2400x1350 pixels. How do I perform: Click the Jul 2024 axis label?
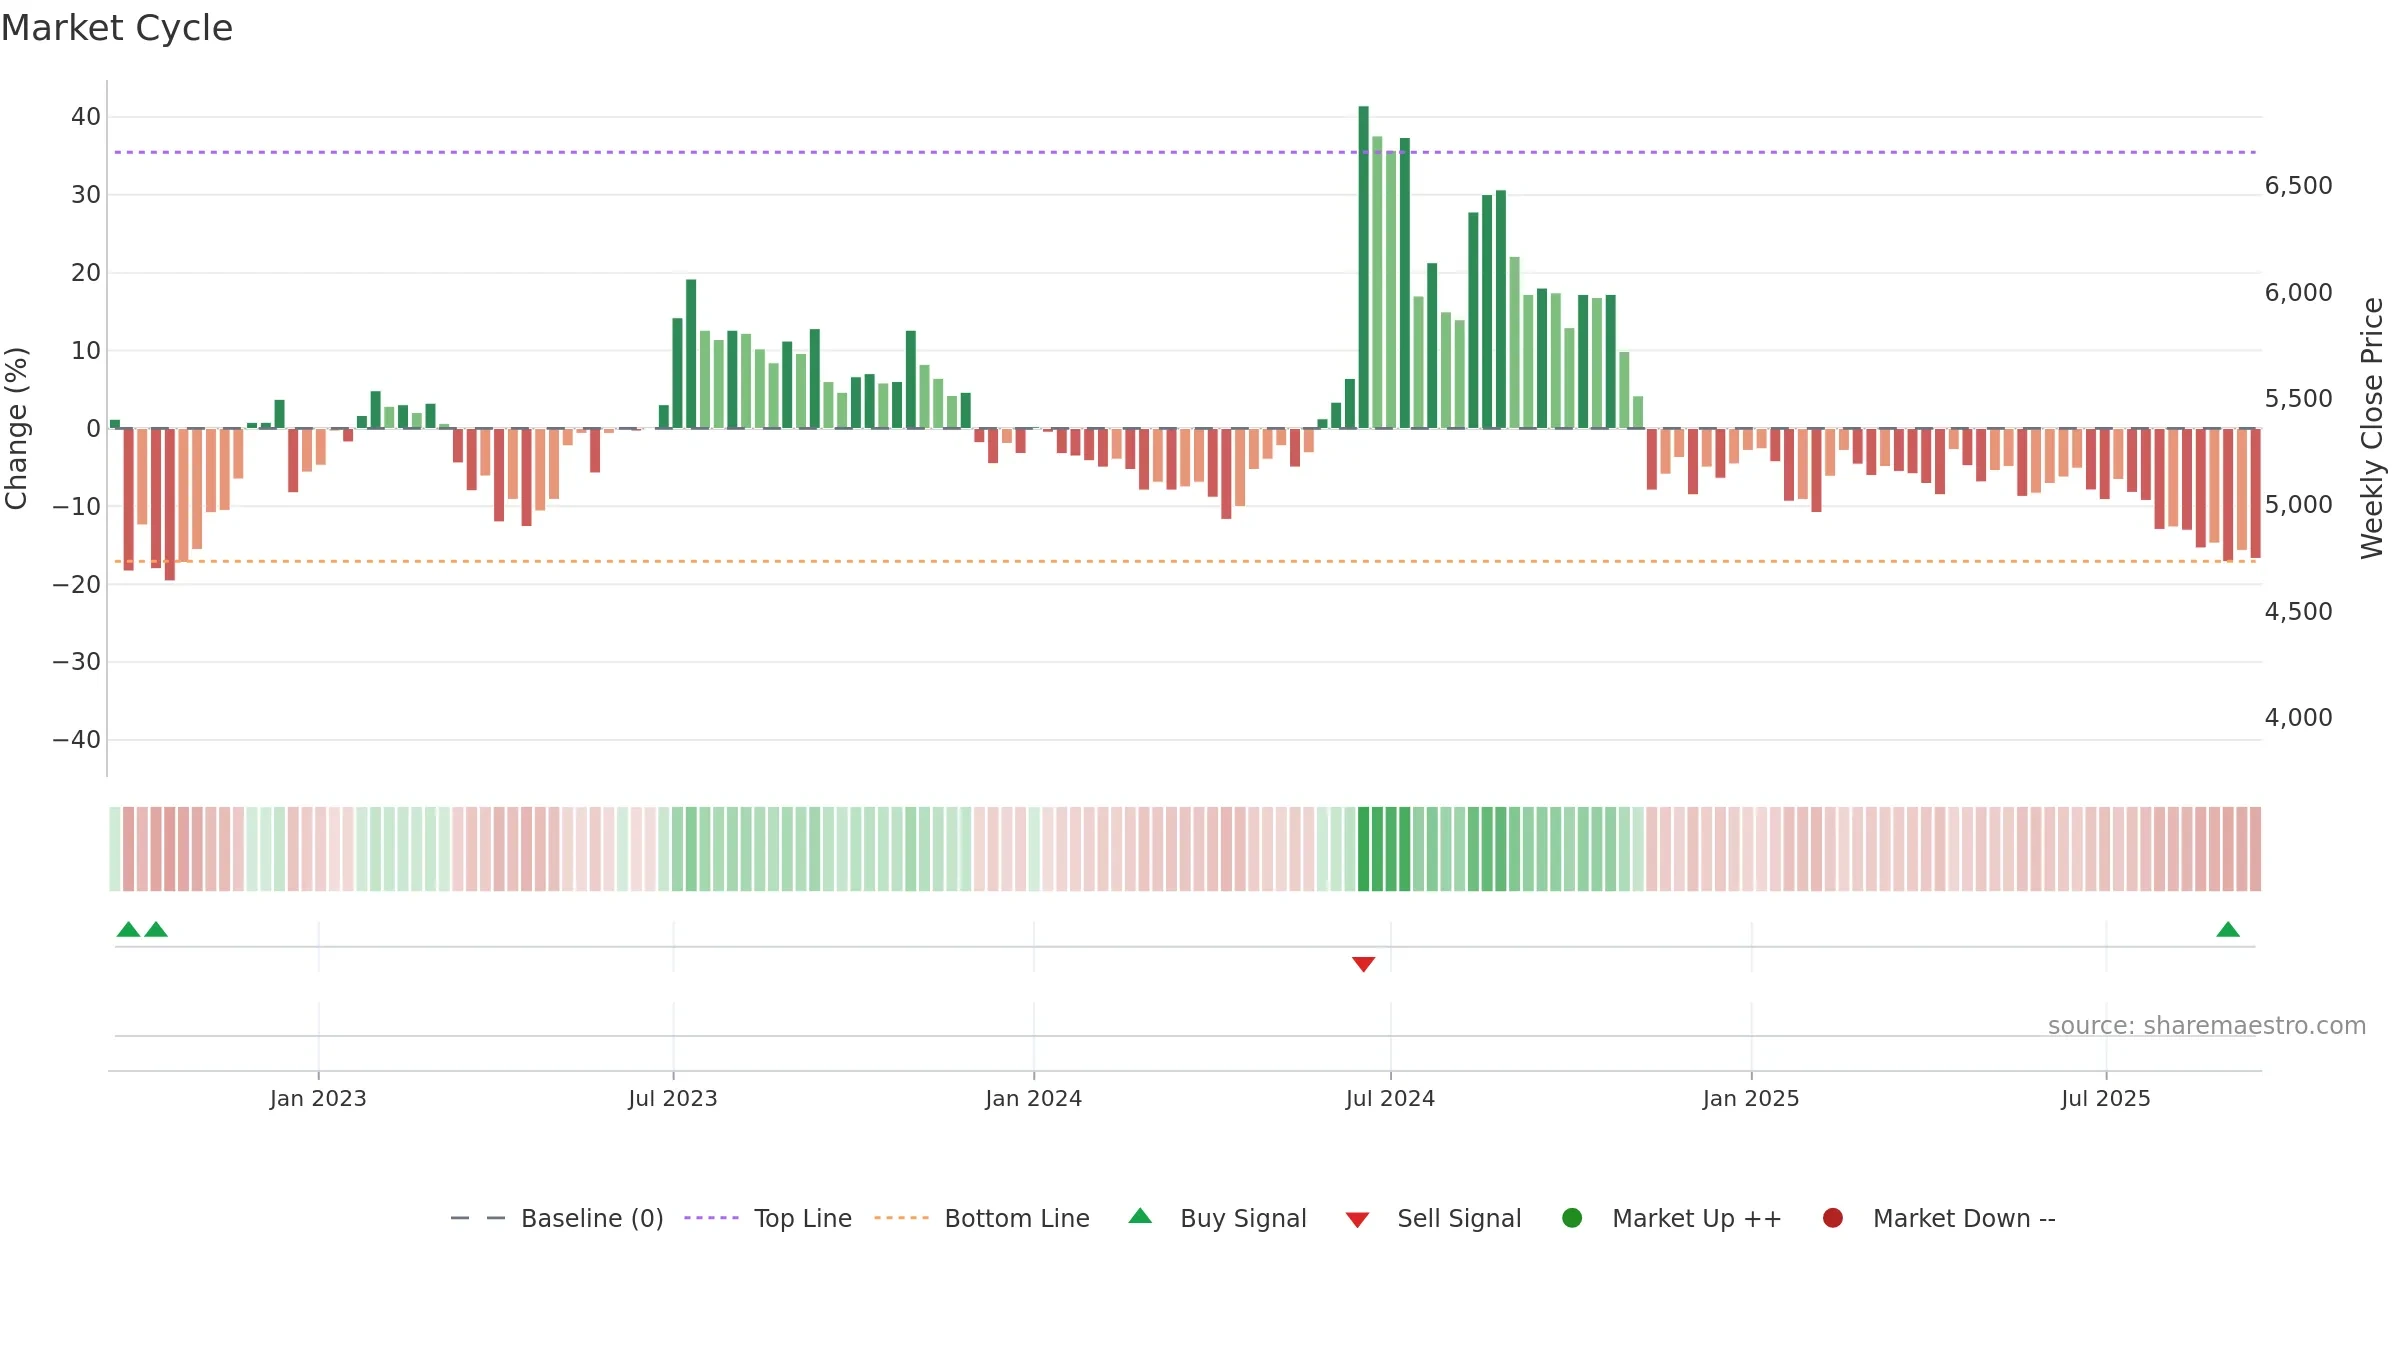(x=1390, y=1098)
